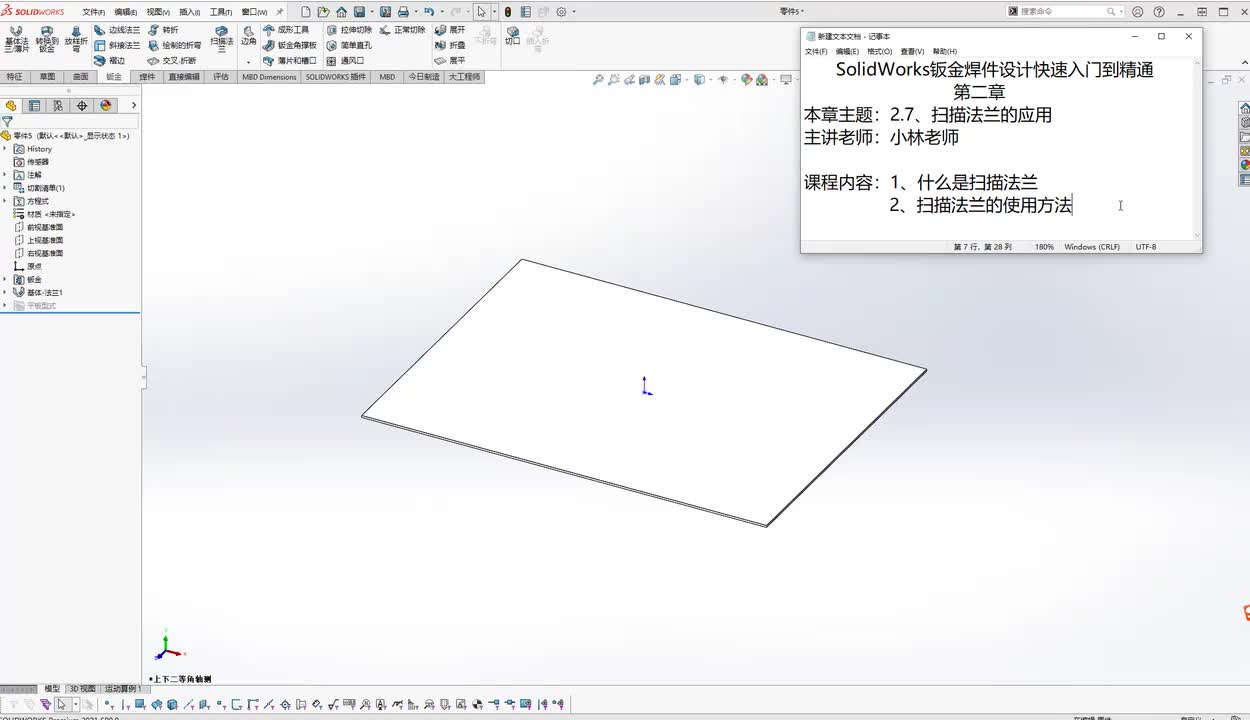
Task: Choose the 简单直孔 simple hole tool
Action: click(349, 45)
